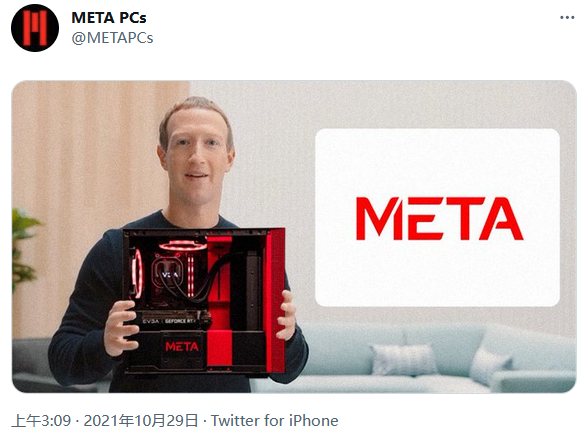Click the EVGA GeForce RTX card label
587x441 pixels.
pos(169,321)
